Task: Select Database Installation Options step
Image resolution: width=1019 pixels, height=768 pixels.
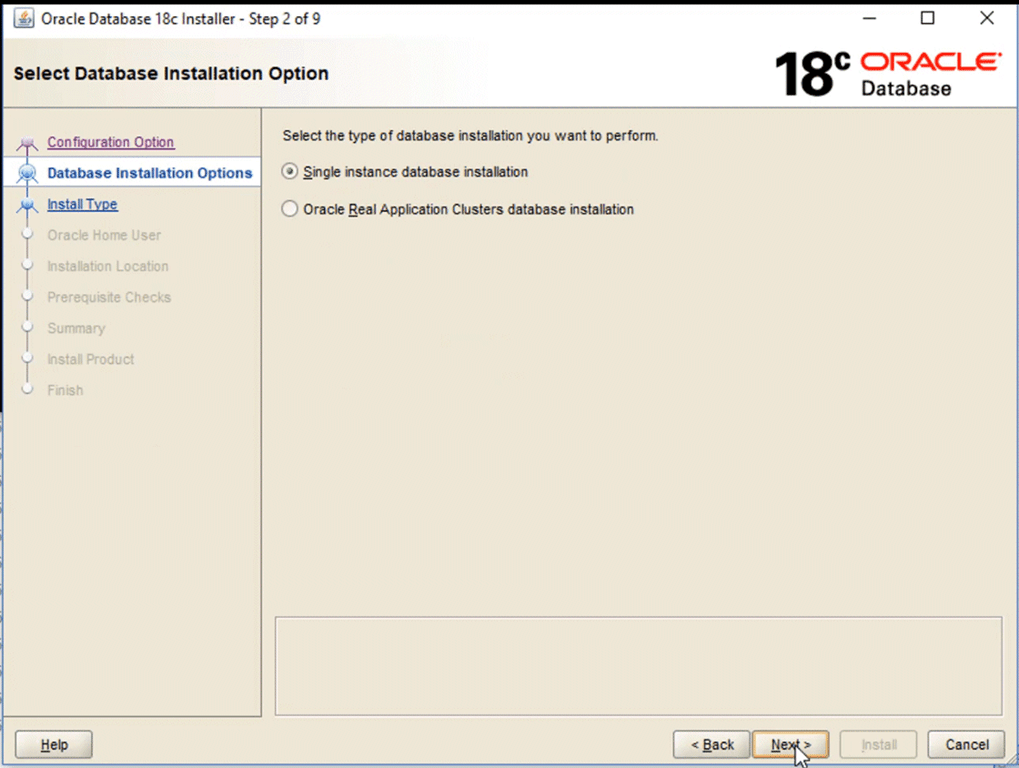Action: [149, 173]
